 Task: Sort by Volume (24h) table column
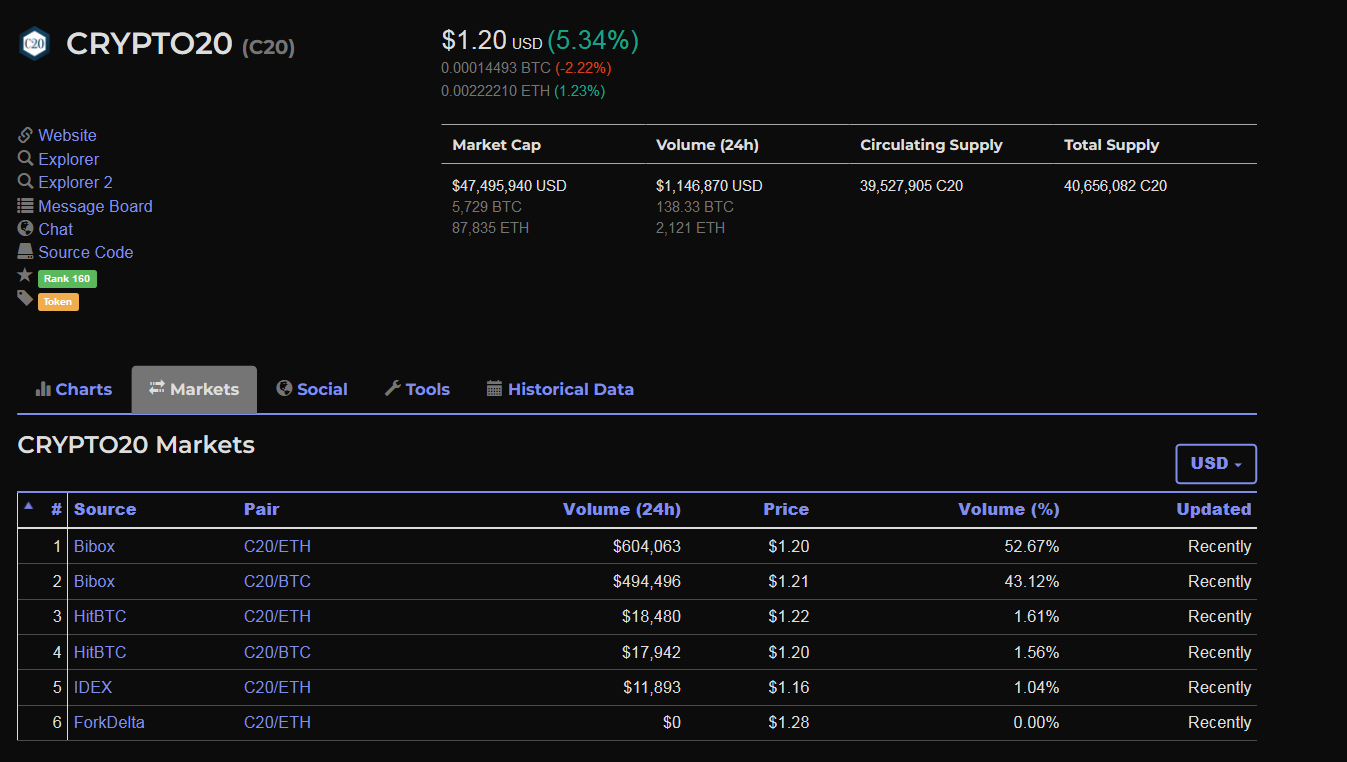[622, 509]
